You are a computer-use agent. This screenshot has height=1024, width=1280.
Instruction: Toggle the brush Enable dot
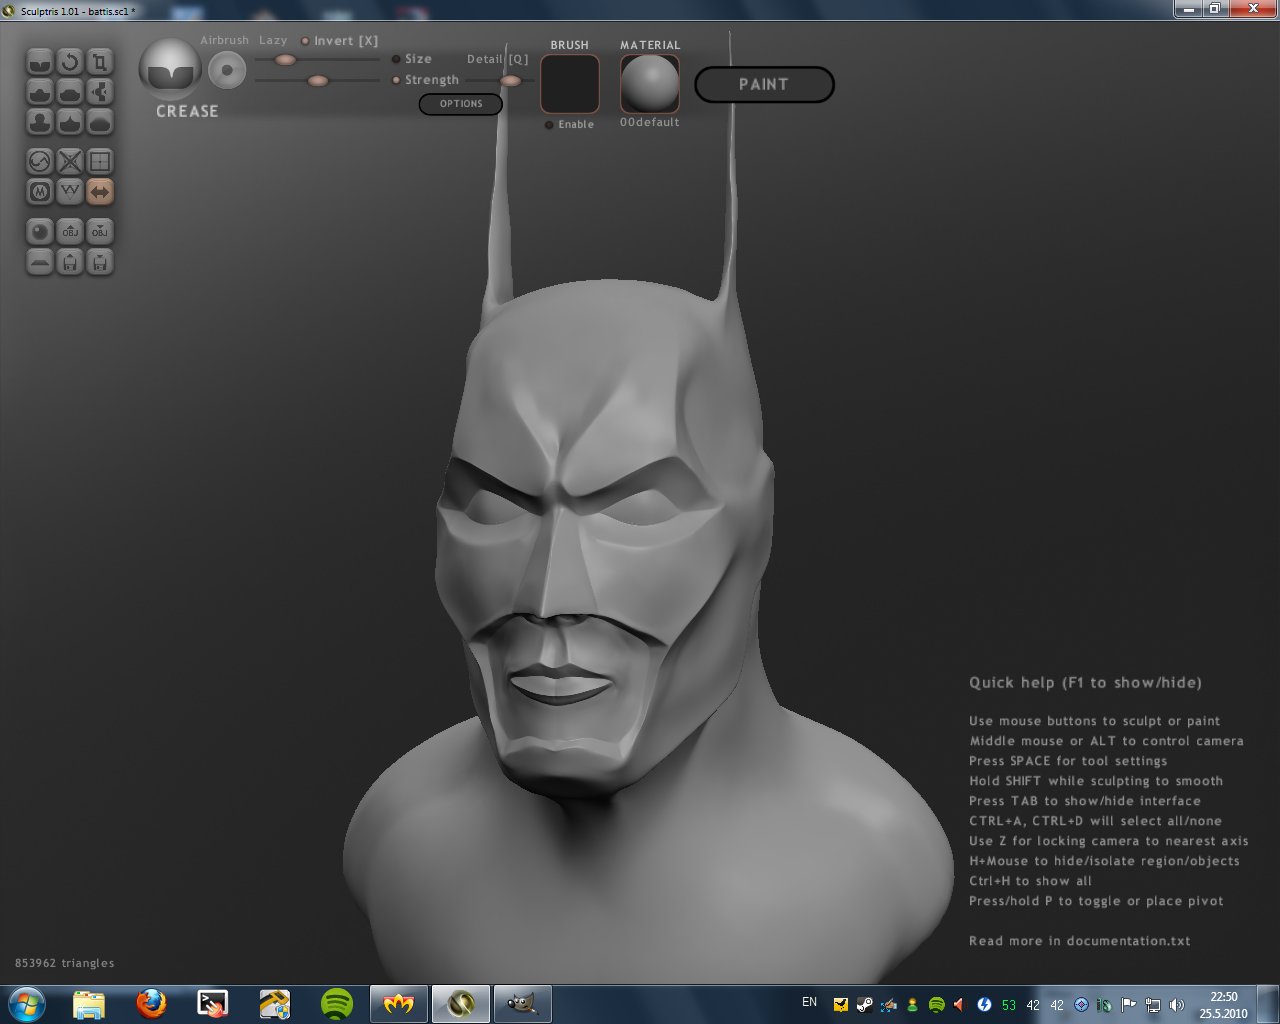[x=549, y=125]
